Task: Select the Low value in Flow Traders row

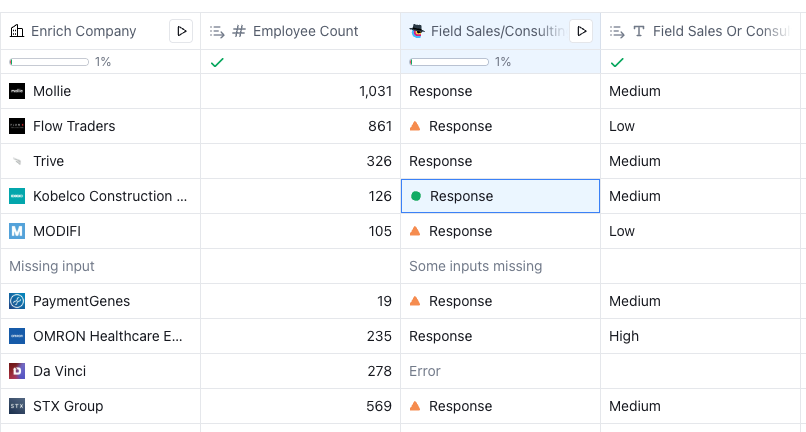Action: (x=700, y=126)
